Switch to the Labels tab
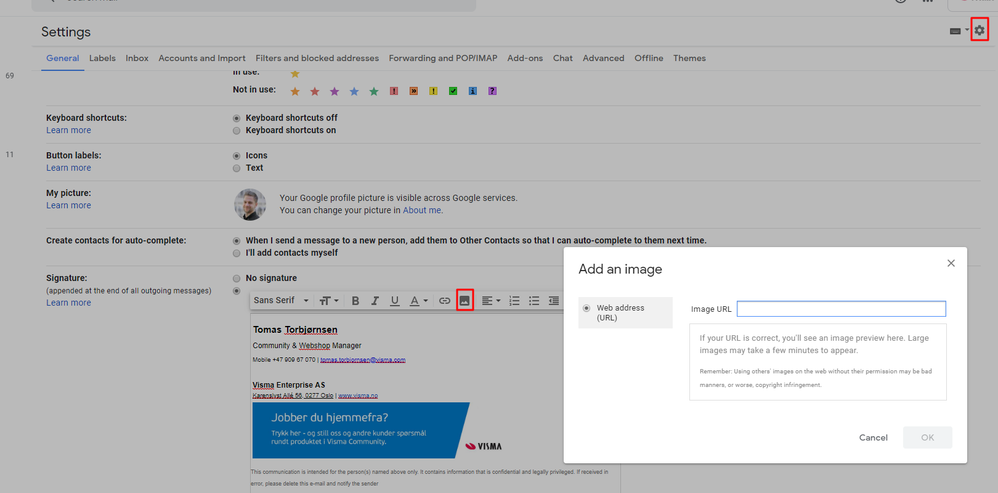Image resolution: width=998 pixels, height=493 pixels. (102, 58)
